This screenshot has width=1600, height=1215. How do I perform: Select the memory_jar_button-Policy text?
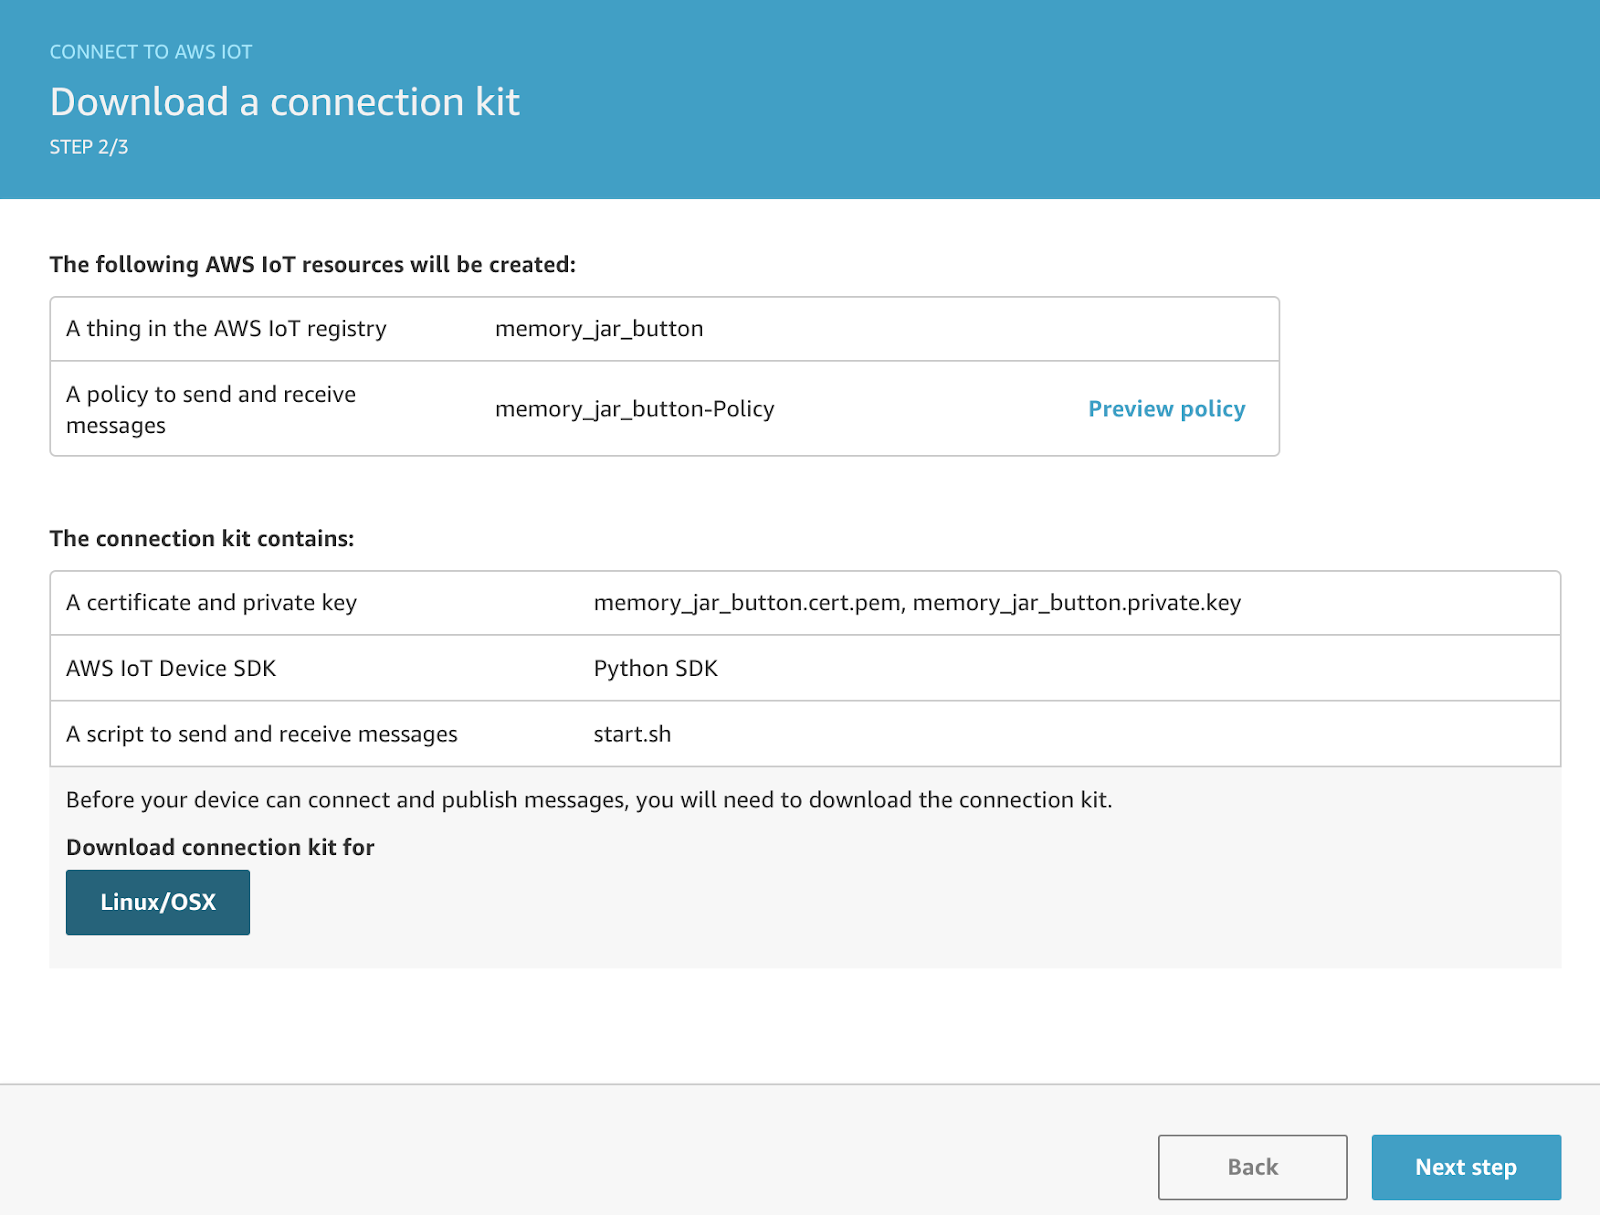[635, 409]
